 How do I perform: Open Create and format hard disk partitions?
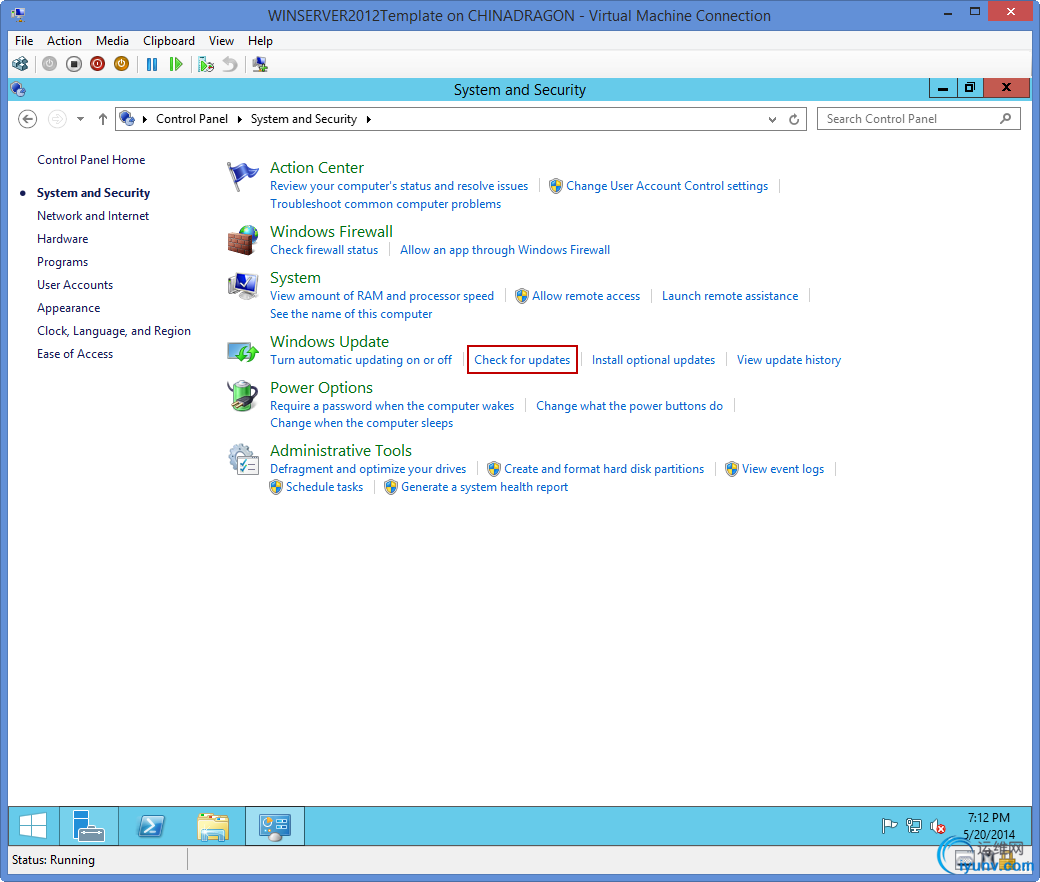coord(604,469)
